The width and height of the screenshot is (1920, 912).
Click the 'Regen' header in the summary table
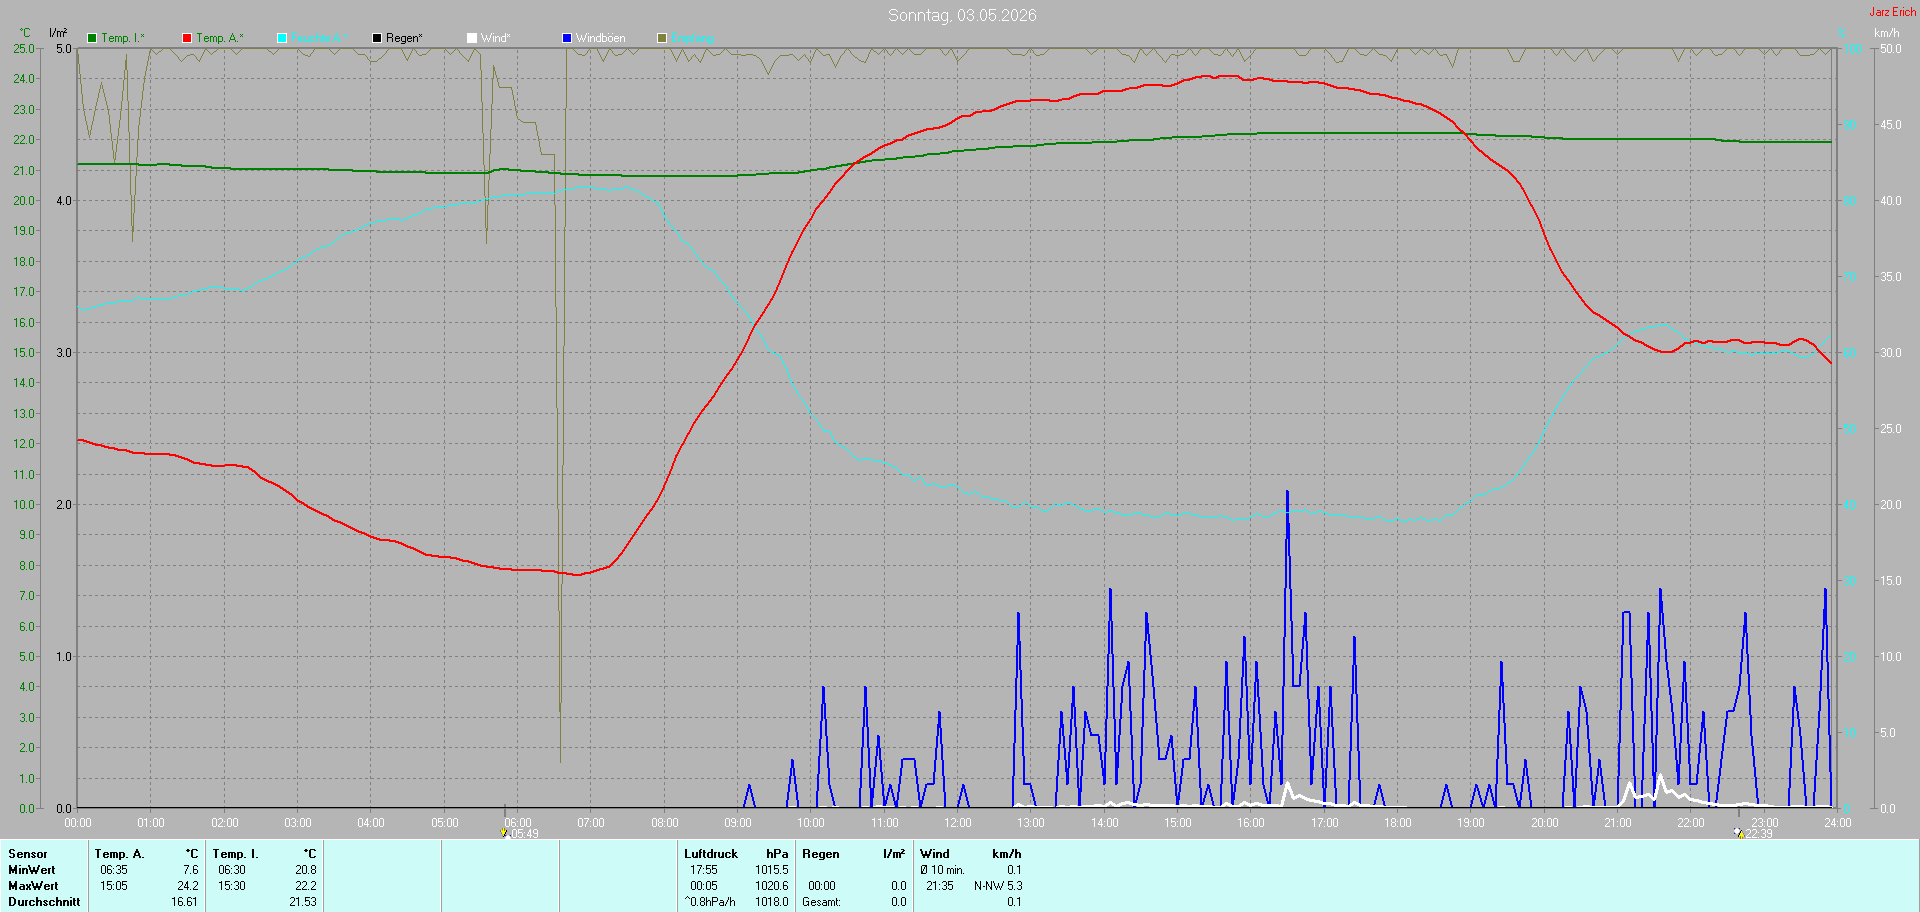[x=821, y=854]
